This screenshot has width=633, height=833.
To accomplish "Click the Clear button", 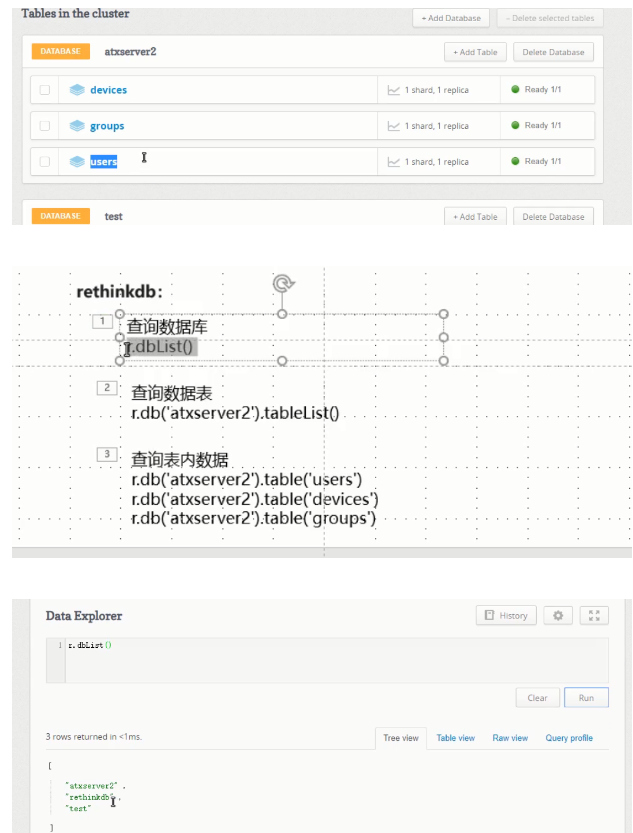I will pyautogui.click(x=537, y=698).
